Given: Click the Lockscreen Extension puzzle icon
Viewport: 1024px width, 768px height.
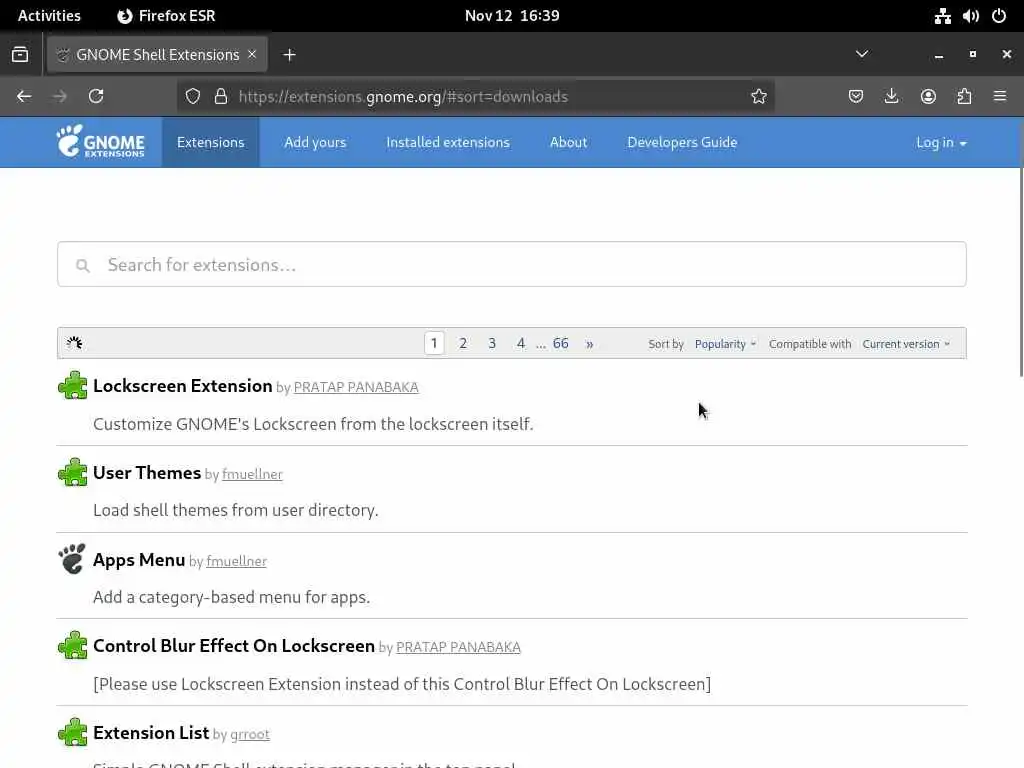Looking at the screenshot, I should click(72, 386).
